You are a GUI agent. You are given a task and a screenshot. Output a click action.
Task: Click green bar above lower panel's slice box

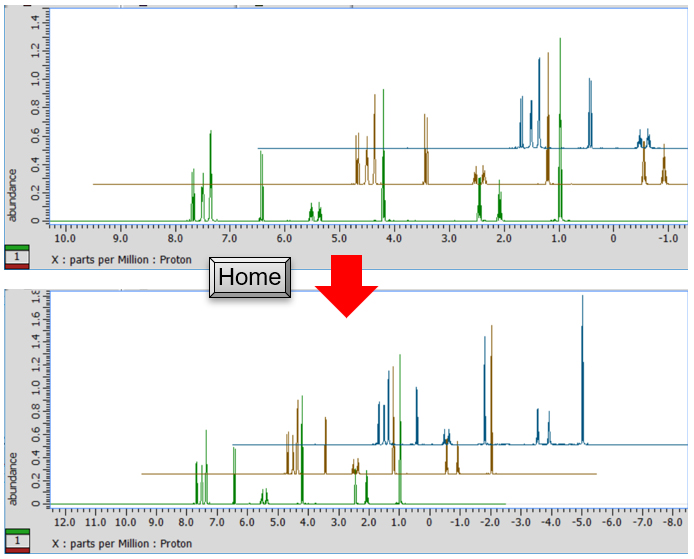17,531
